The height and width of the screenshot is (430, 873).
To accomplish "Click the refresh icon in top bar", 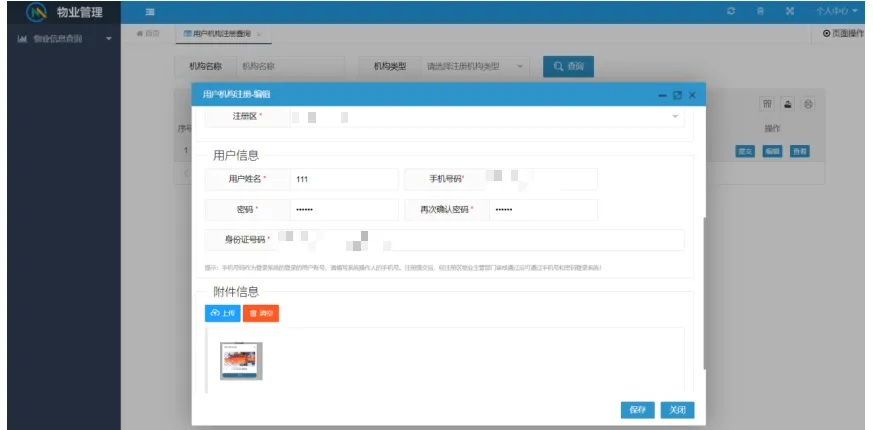I will [x=731, y=11].
